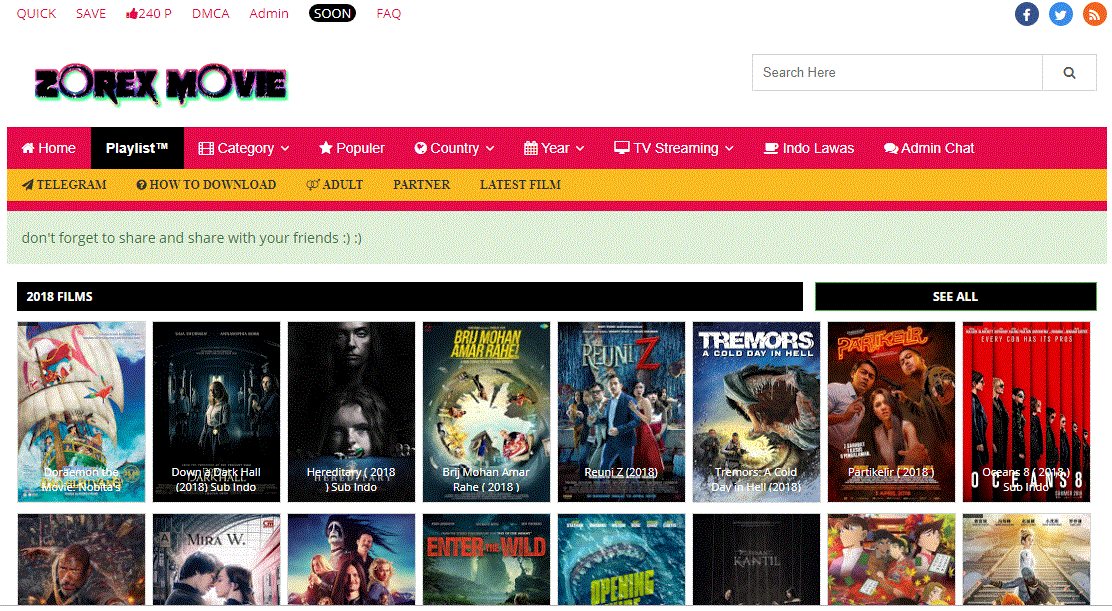1112x611 pixels.
Task: Open the Enter the Wild poster
Action: click(x=486, y=559)
